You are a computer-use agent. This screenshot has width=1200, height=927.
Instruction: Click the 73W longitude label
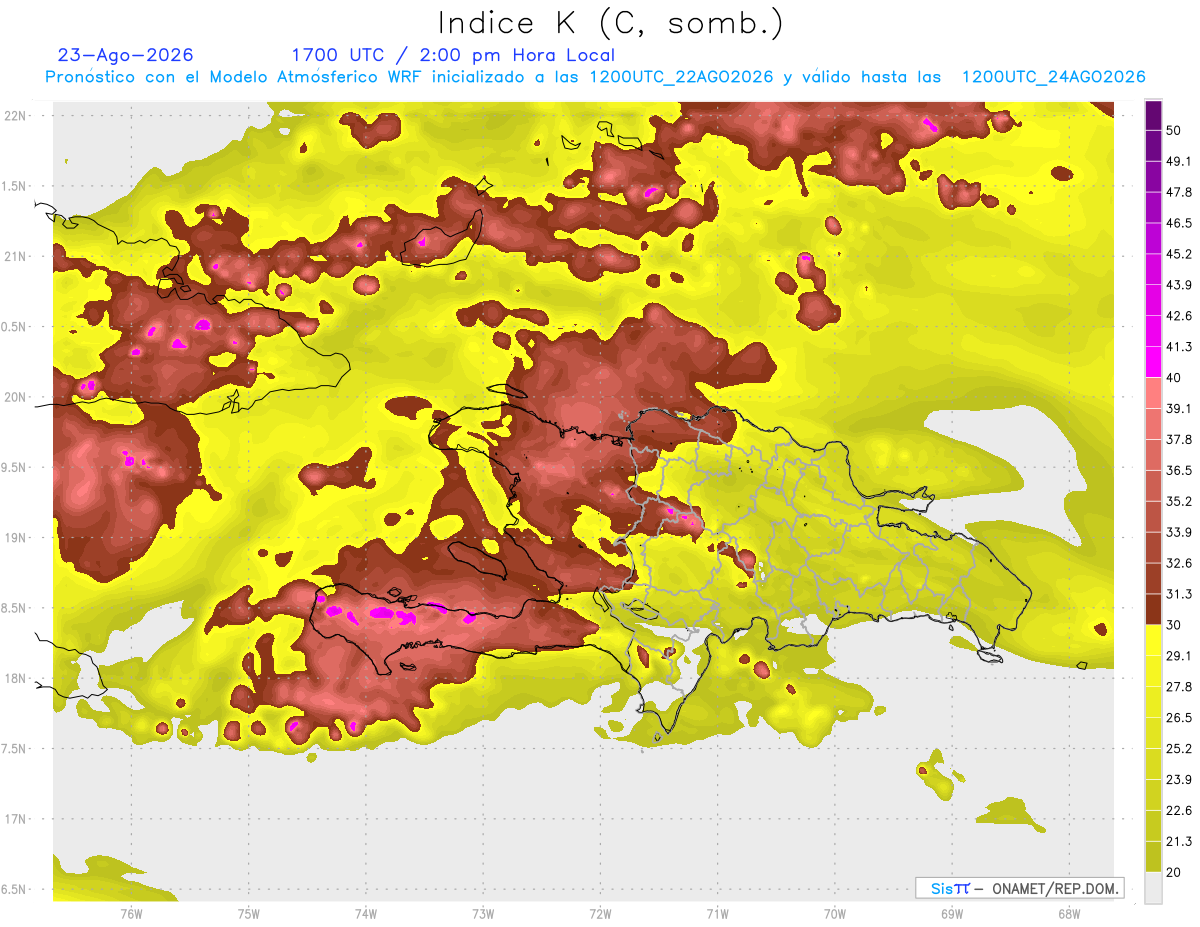point(482,914)
